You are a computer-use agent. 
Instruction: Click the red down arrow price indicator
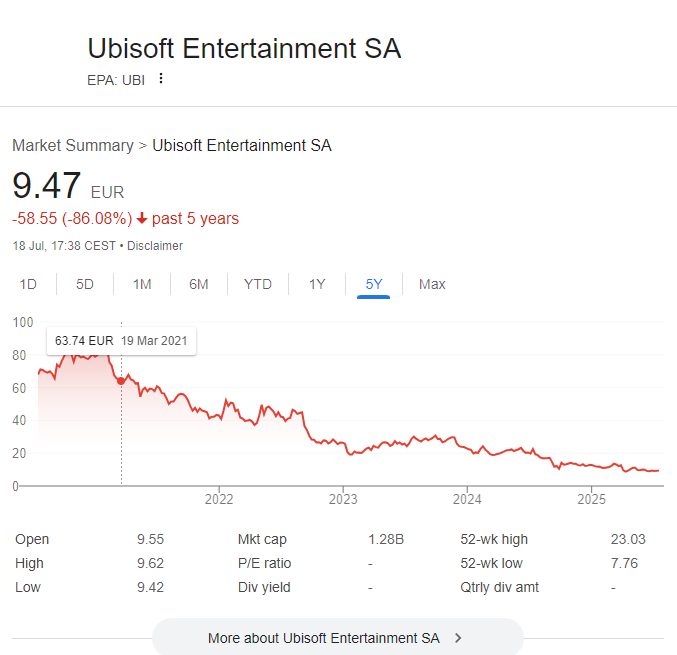[142, 218]
